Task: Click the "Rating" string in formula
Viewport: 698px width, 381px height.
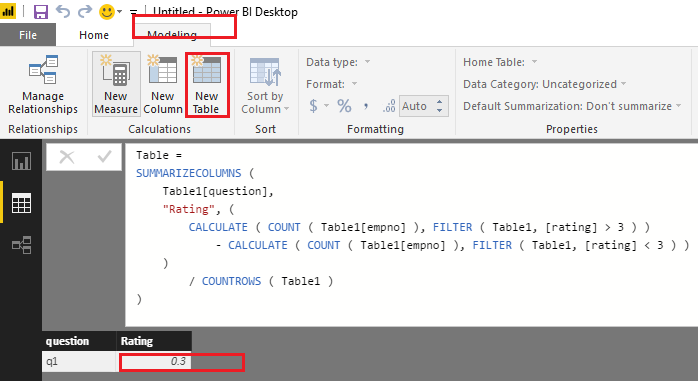Action: (x=189, y=209)
